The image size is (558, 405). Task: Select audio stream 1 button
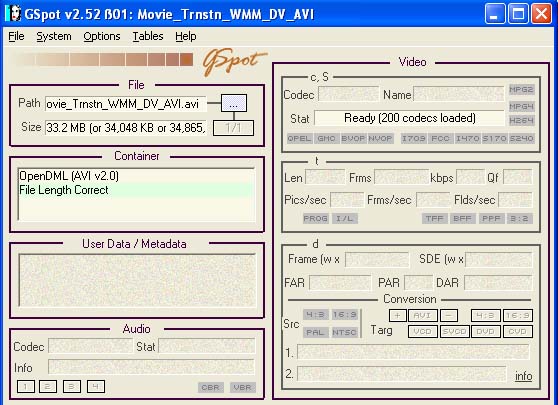click(x=26, y=386)
